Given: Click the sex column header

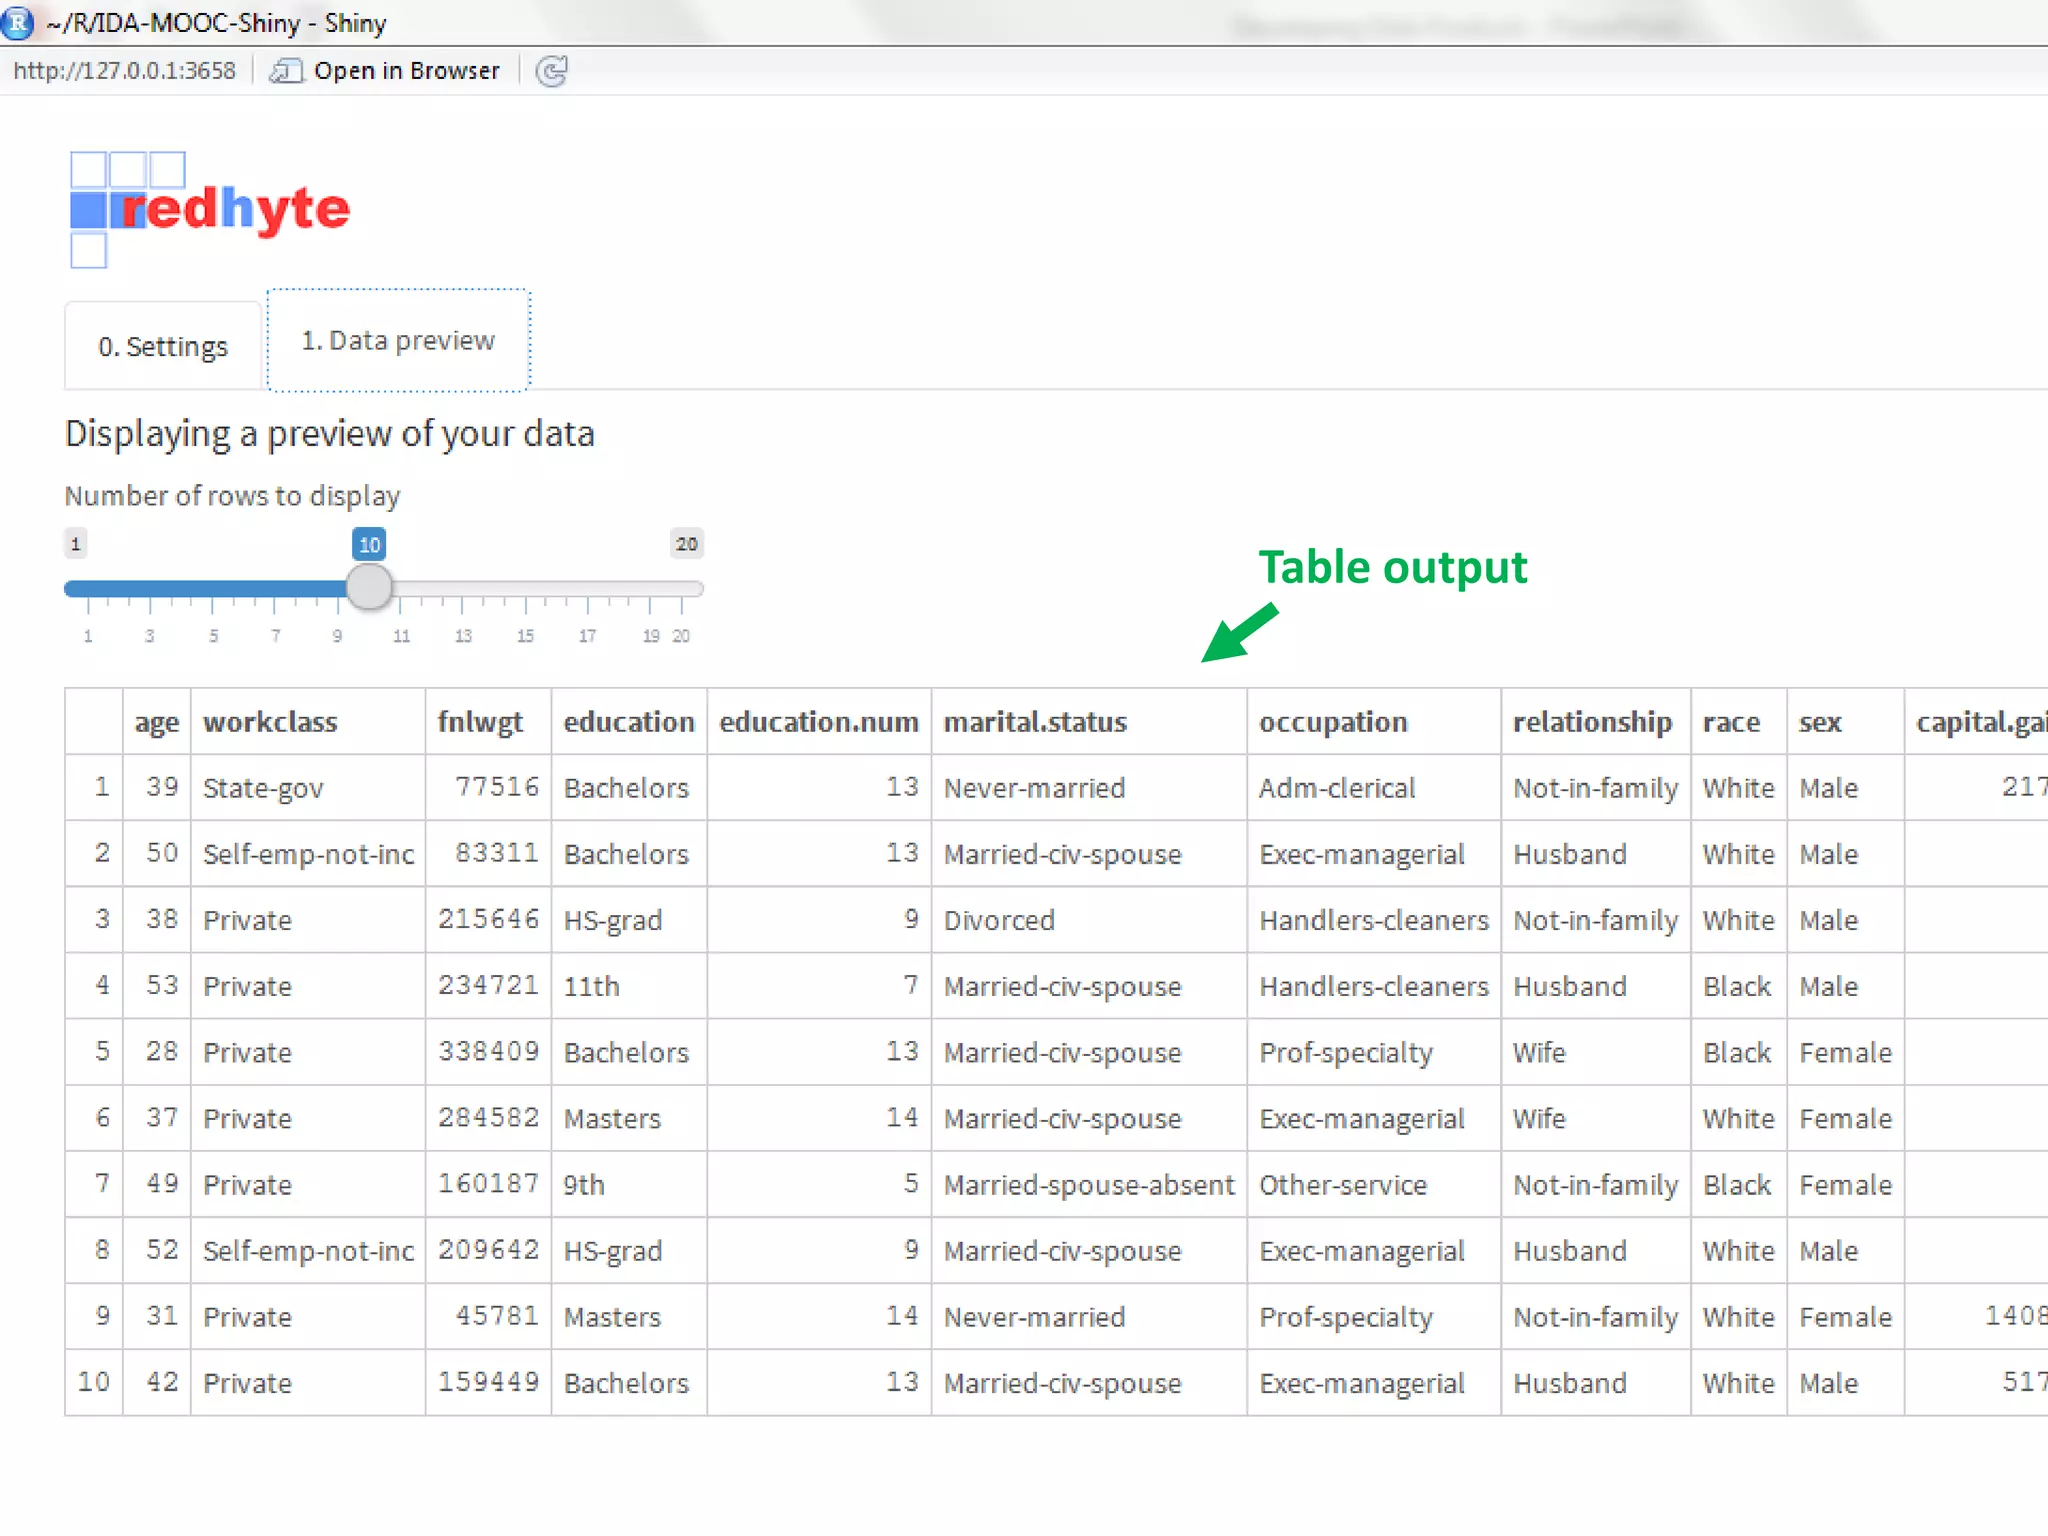Looking at the screenshot, I should 1845,722.
